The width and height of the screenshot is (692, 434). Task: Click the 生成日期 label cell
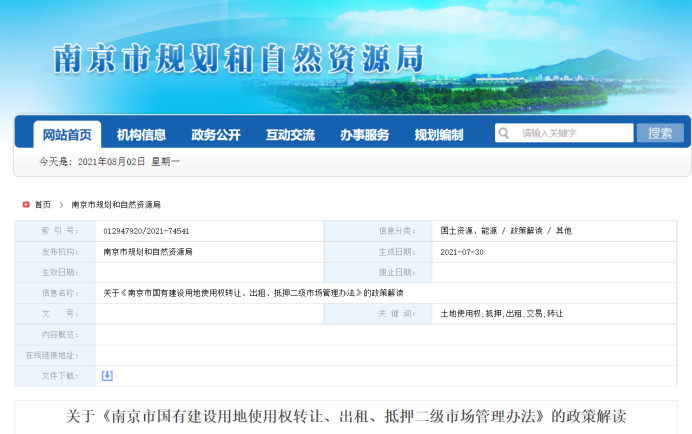(x=378, y=252)
